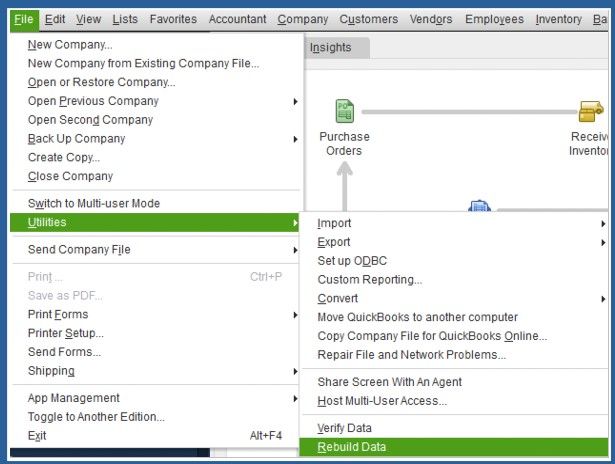Select Open or Restore Company...

pyautogui.click(x=155, y=82)
